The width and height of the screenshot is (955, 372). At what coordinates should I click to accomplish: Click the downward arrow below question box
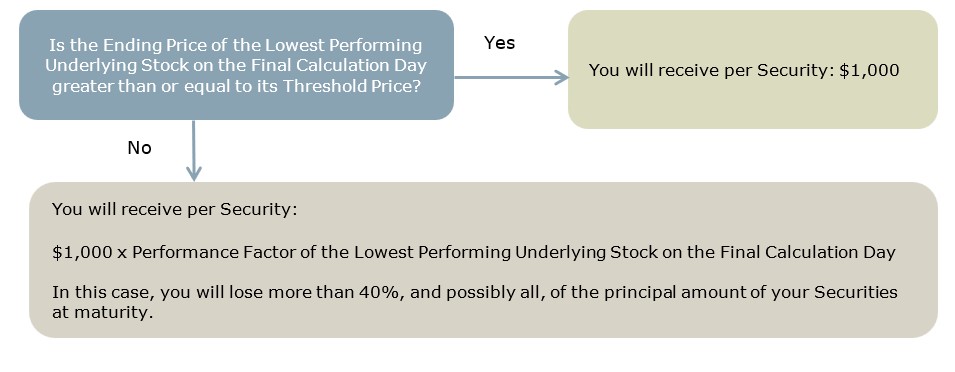click(193, 150)
